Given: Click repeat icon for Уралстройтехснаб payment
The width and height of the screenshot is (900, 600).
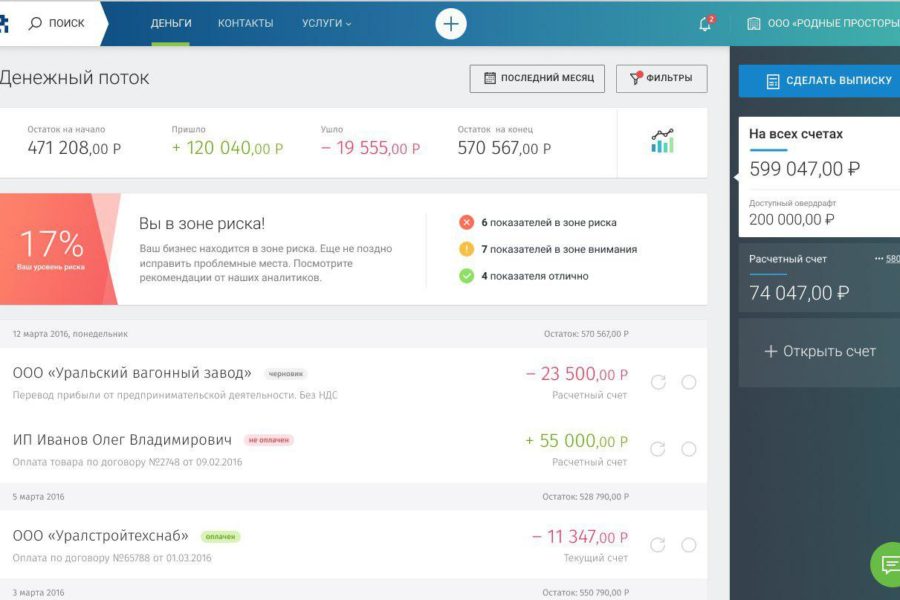Looking at the screenshot, I should pyautogui.click(x=658, y=545).
